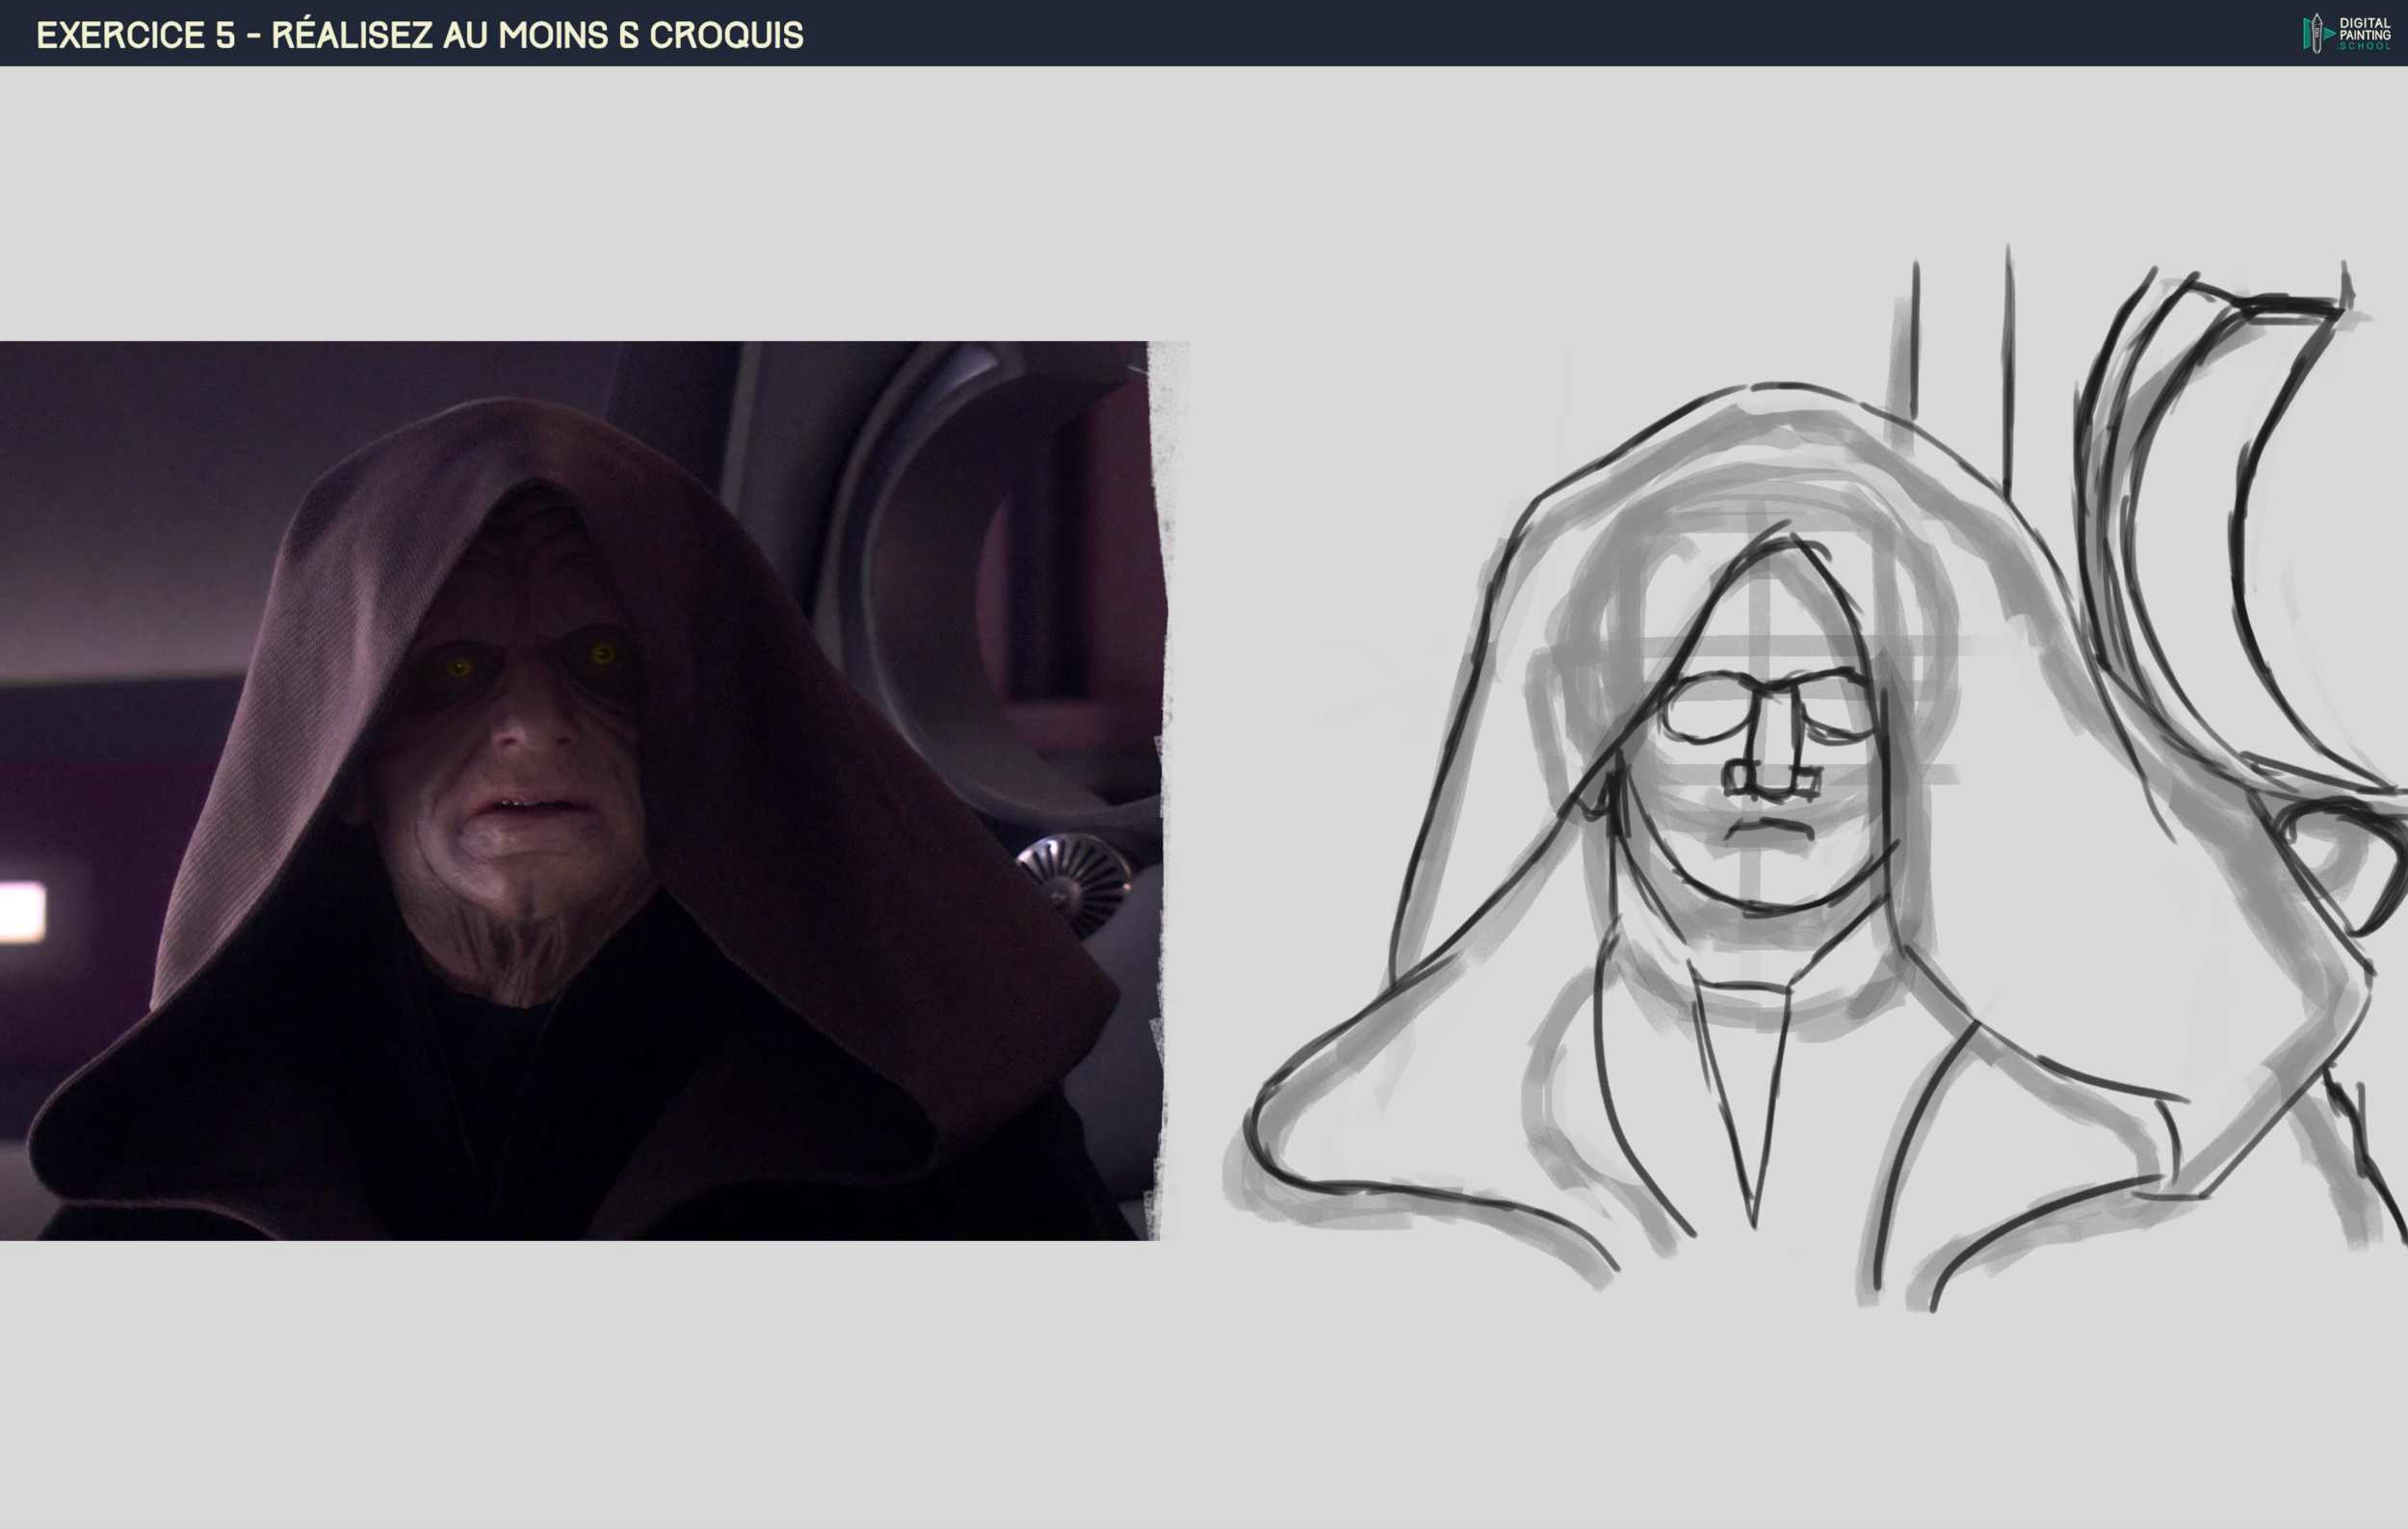Click the glowing yellow left eye in photo
This screenshot has width=2408, height=1529.
pyautogui.click(x=458, y=667)
